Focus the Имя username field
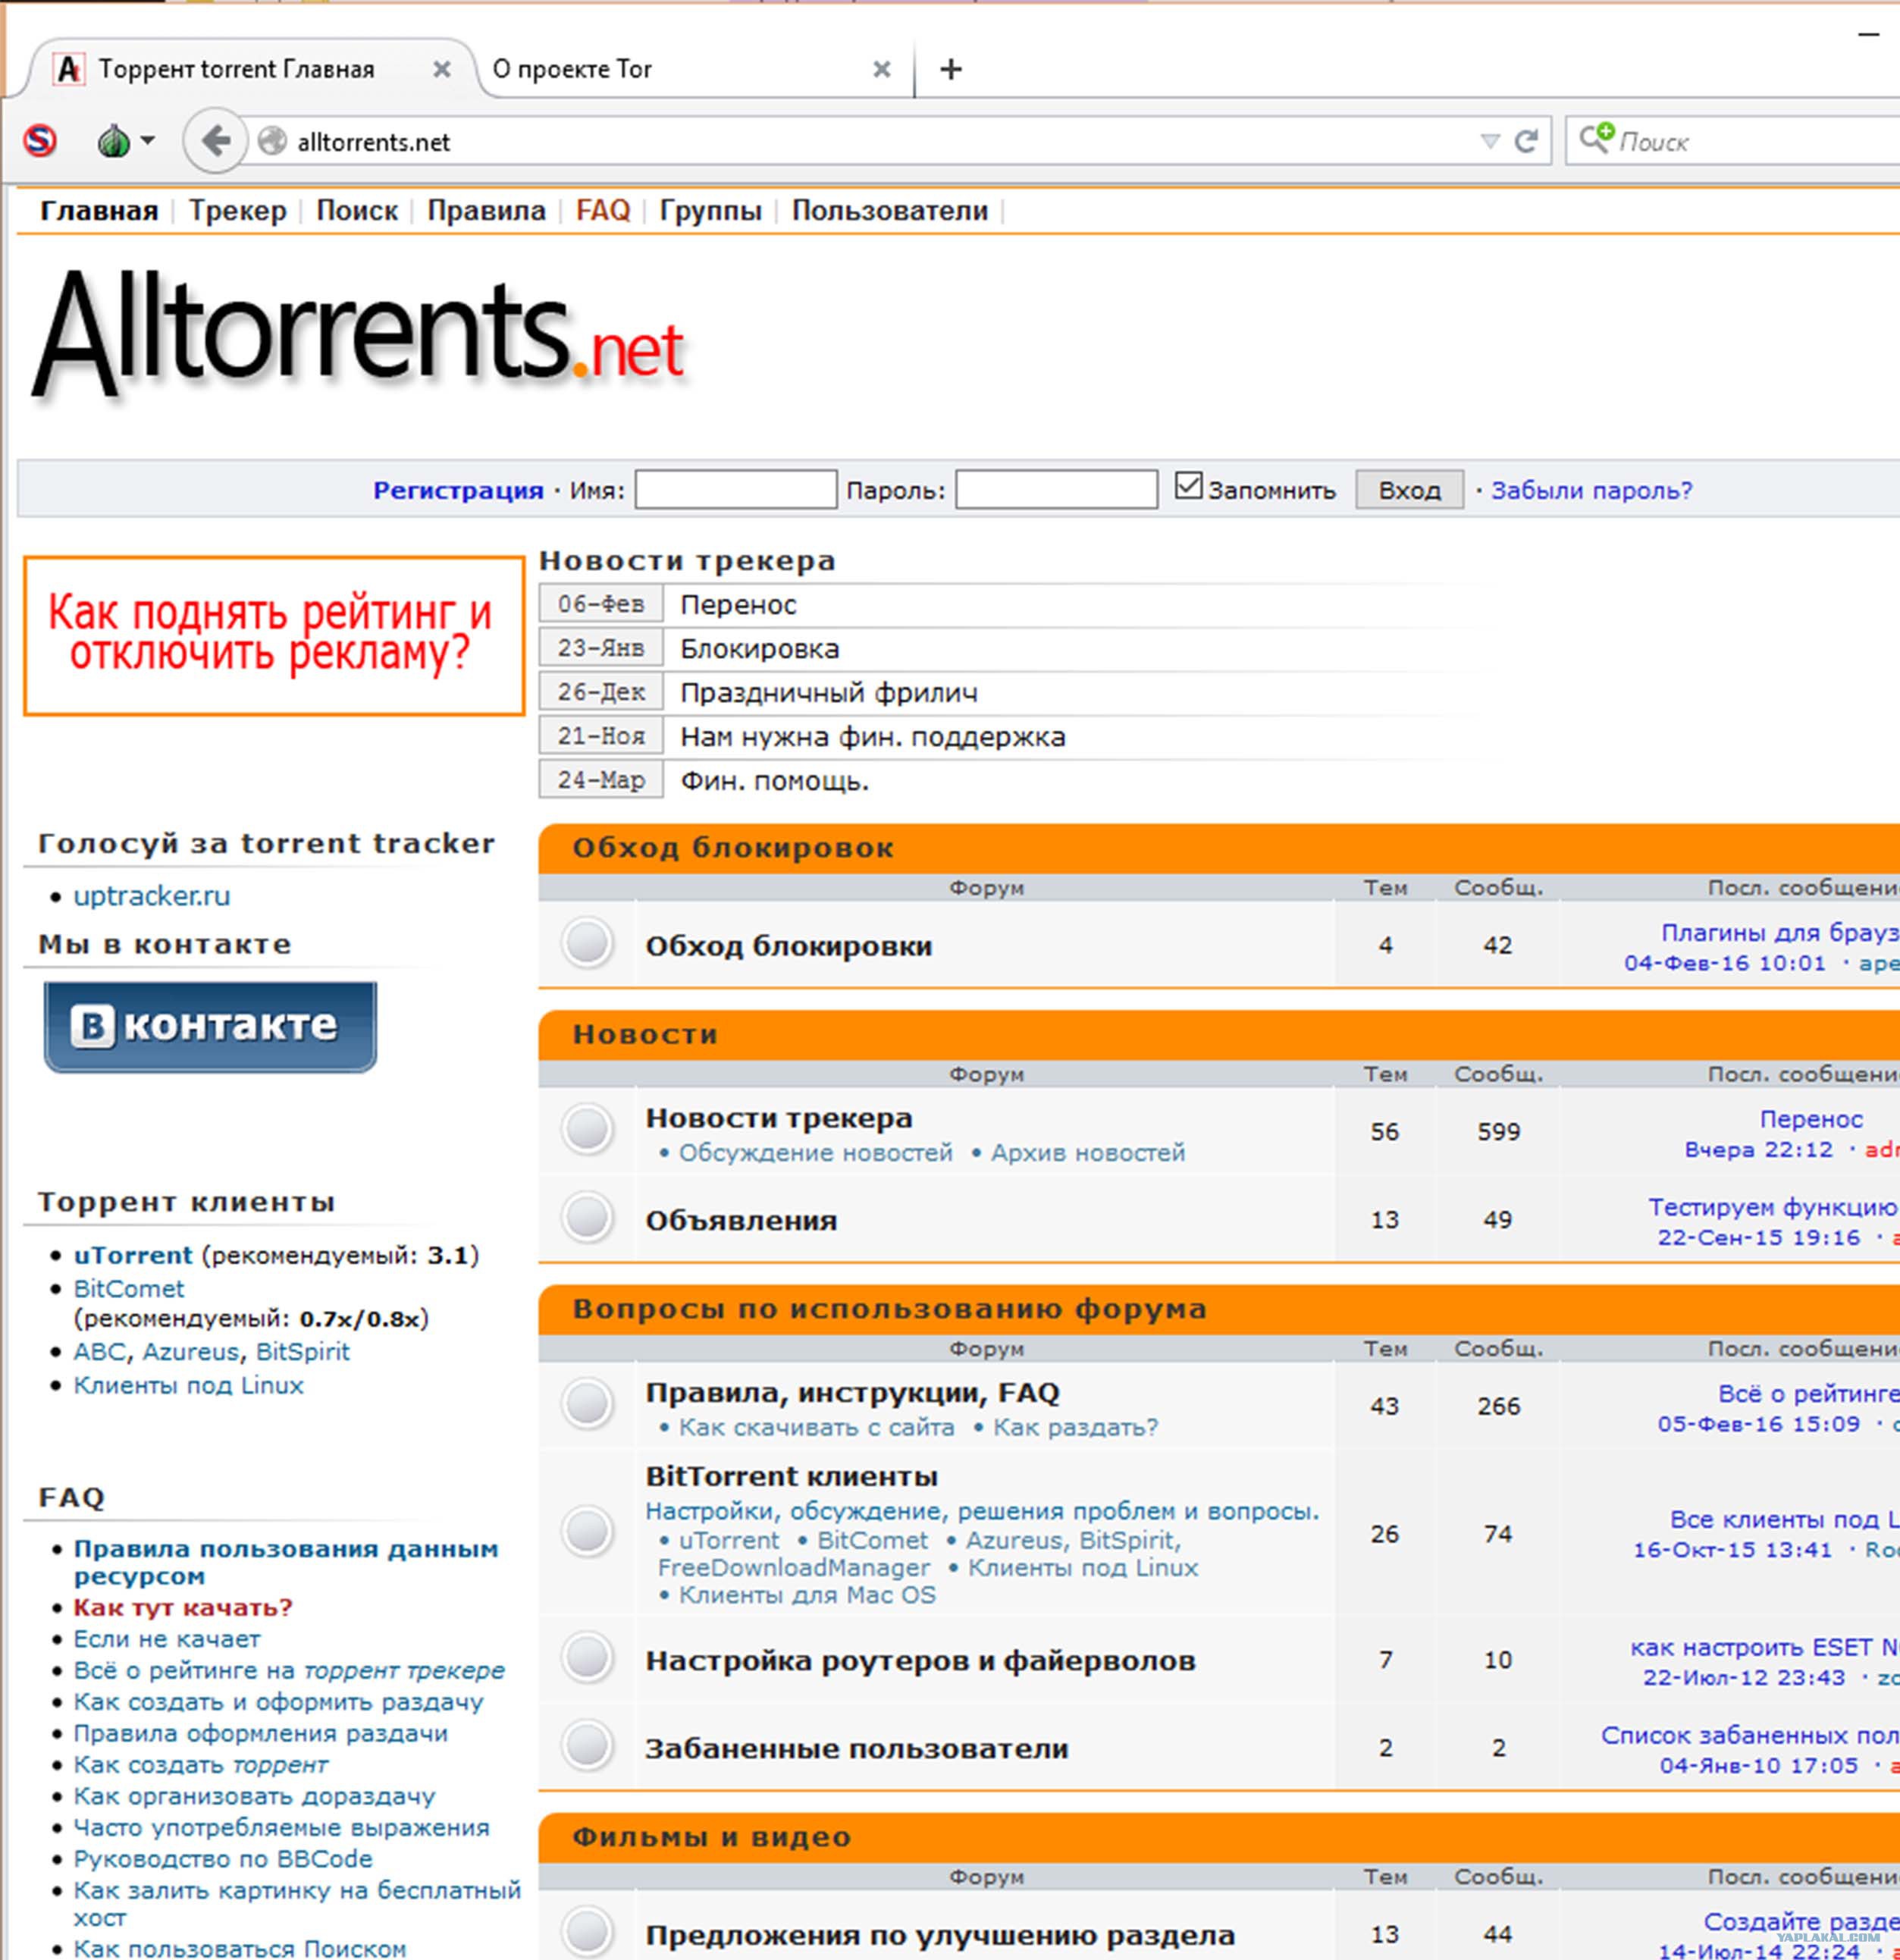Image resolution: width=1900 pixels, height=1960 pixels. 736,489
